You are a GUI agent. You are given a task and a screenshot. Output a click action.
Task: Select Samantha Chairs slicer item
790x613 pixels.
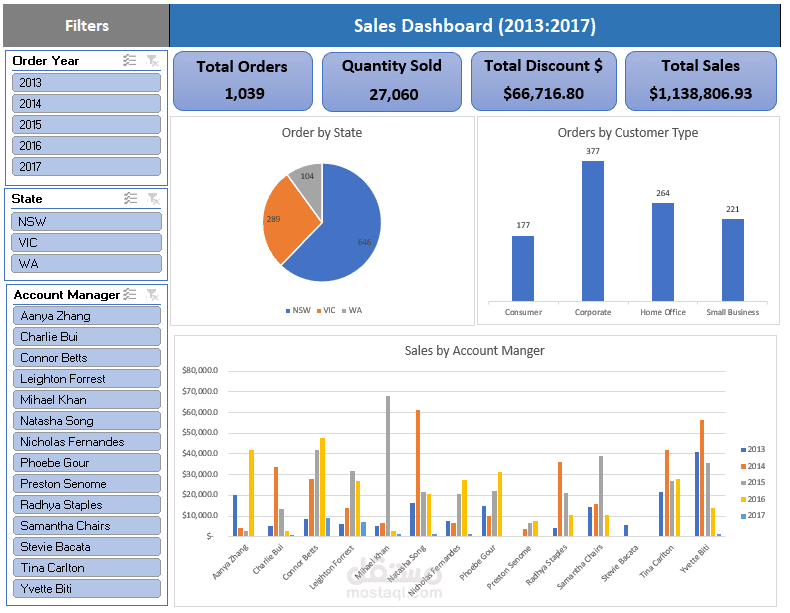(87, 526)
